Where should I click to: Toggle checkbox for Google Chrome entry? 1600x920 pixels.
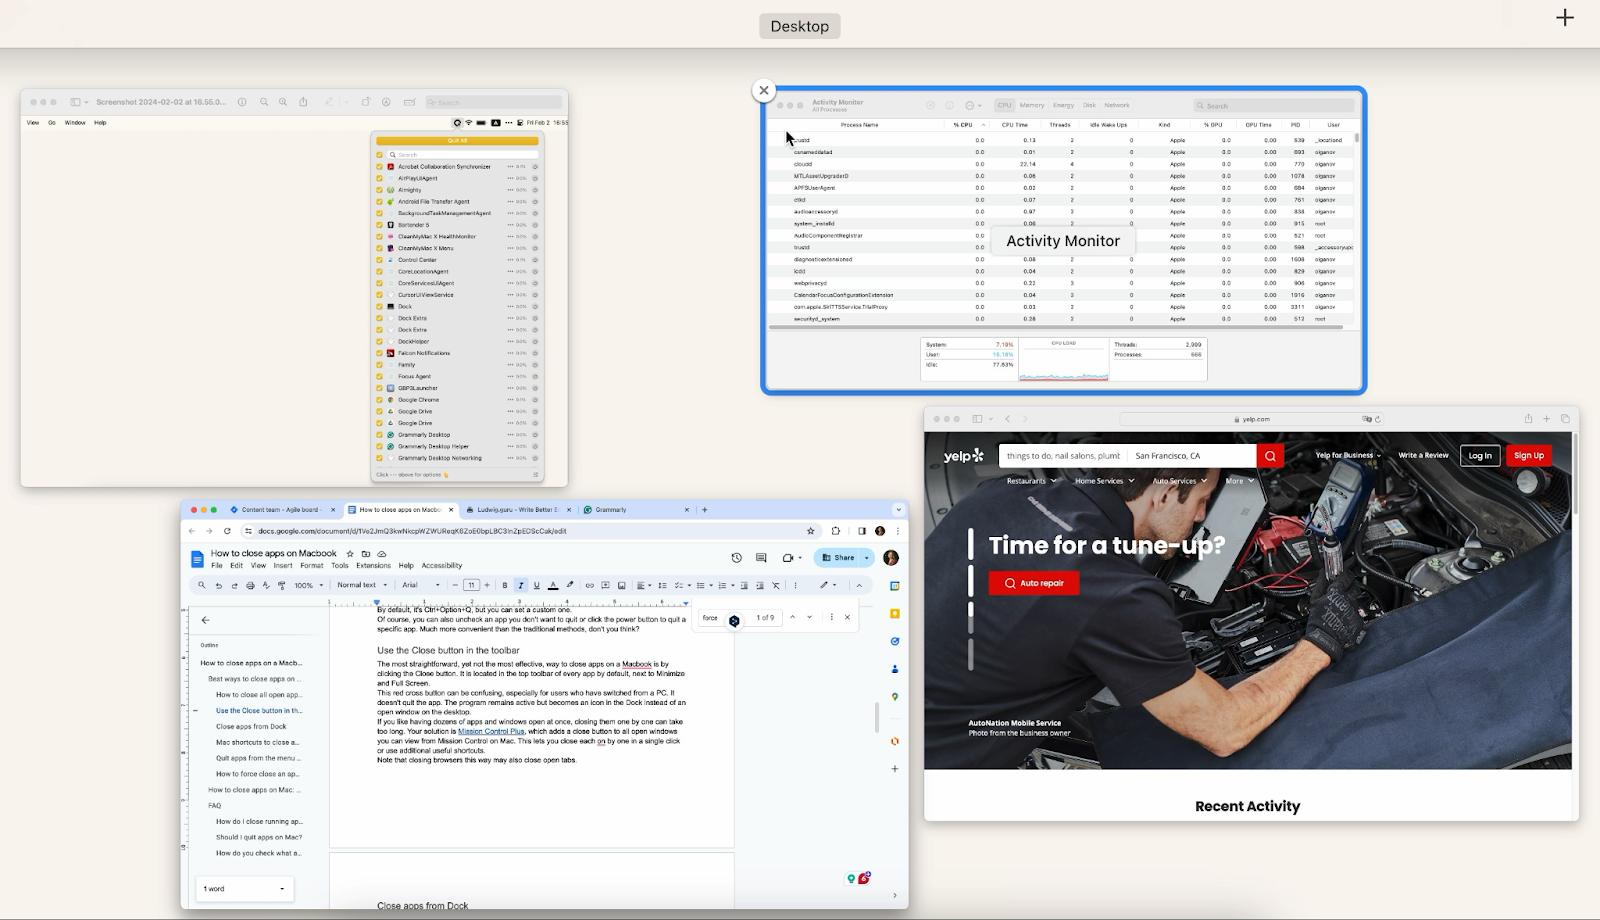(x=380, y=400)
